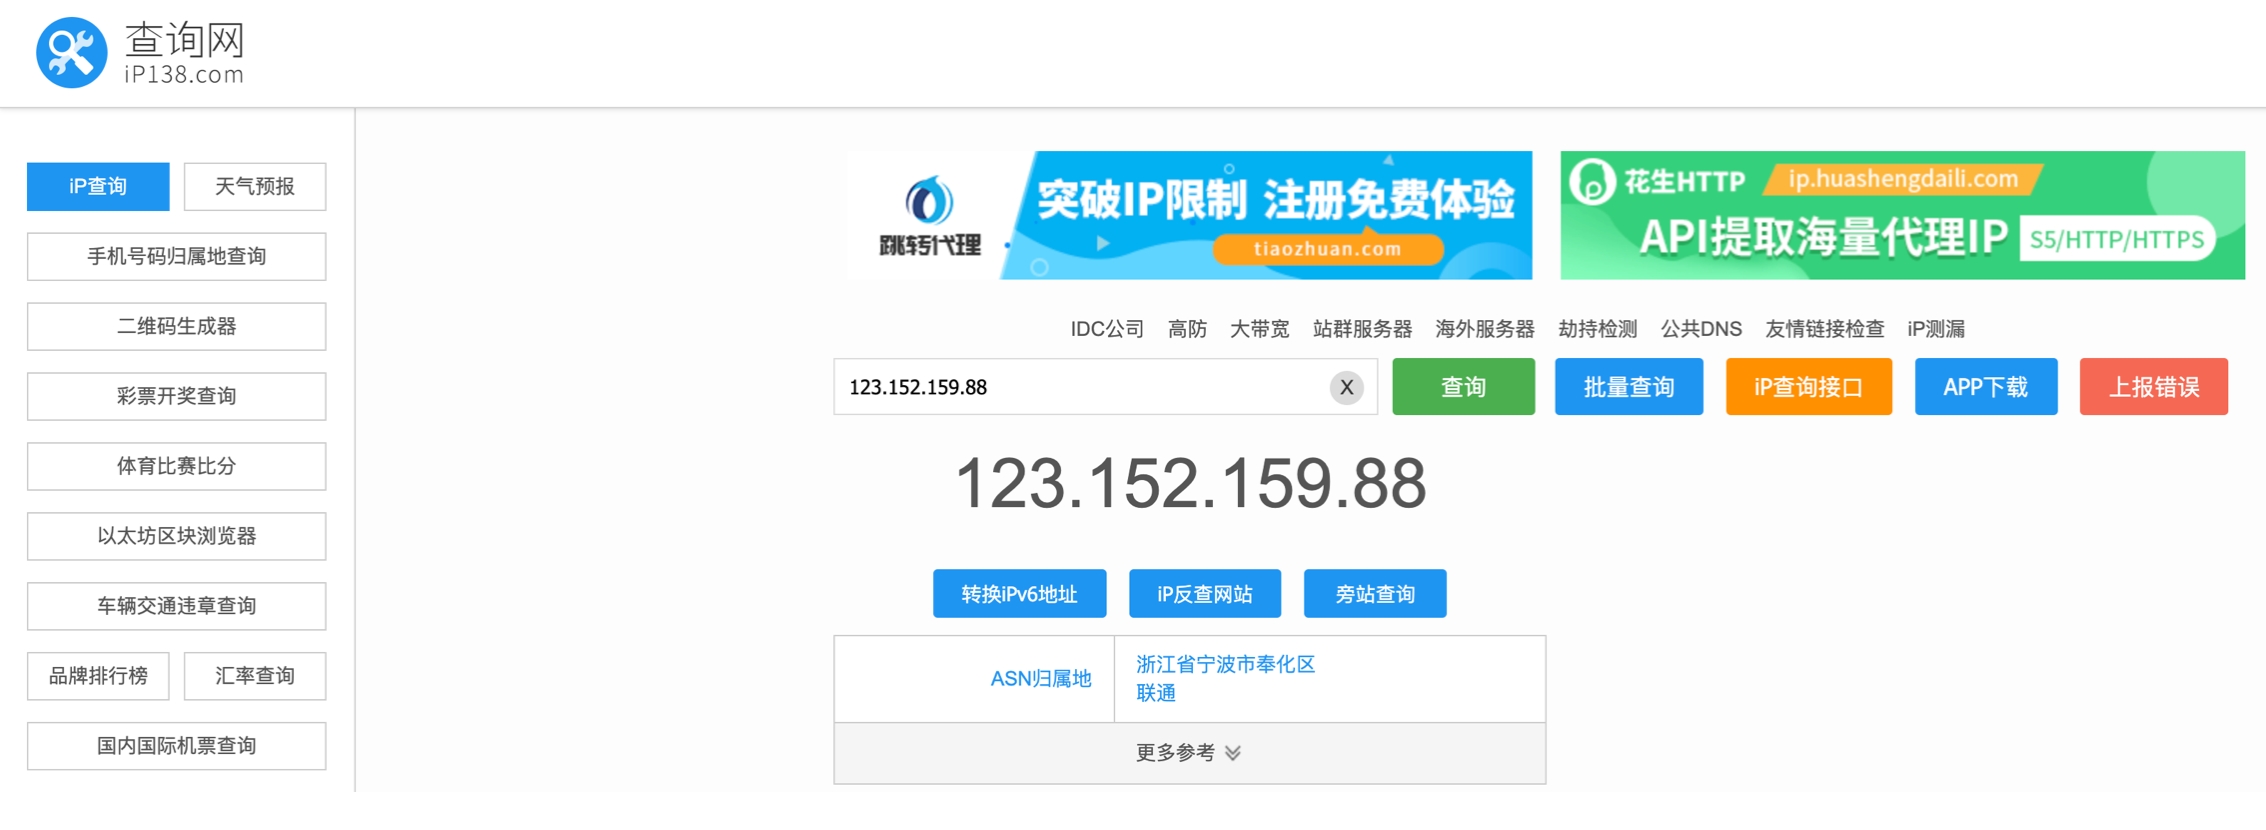The width and height of the screenshot is (2266, 830).
Task: Open the 劫持检测 link
Action: click(1597, 329)
